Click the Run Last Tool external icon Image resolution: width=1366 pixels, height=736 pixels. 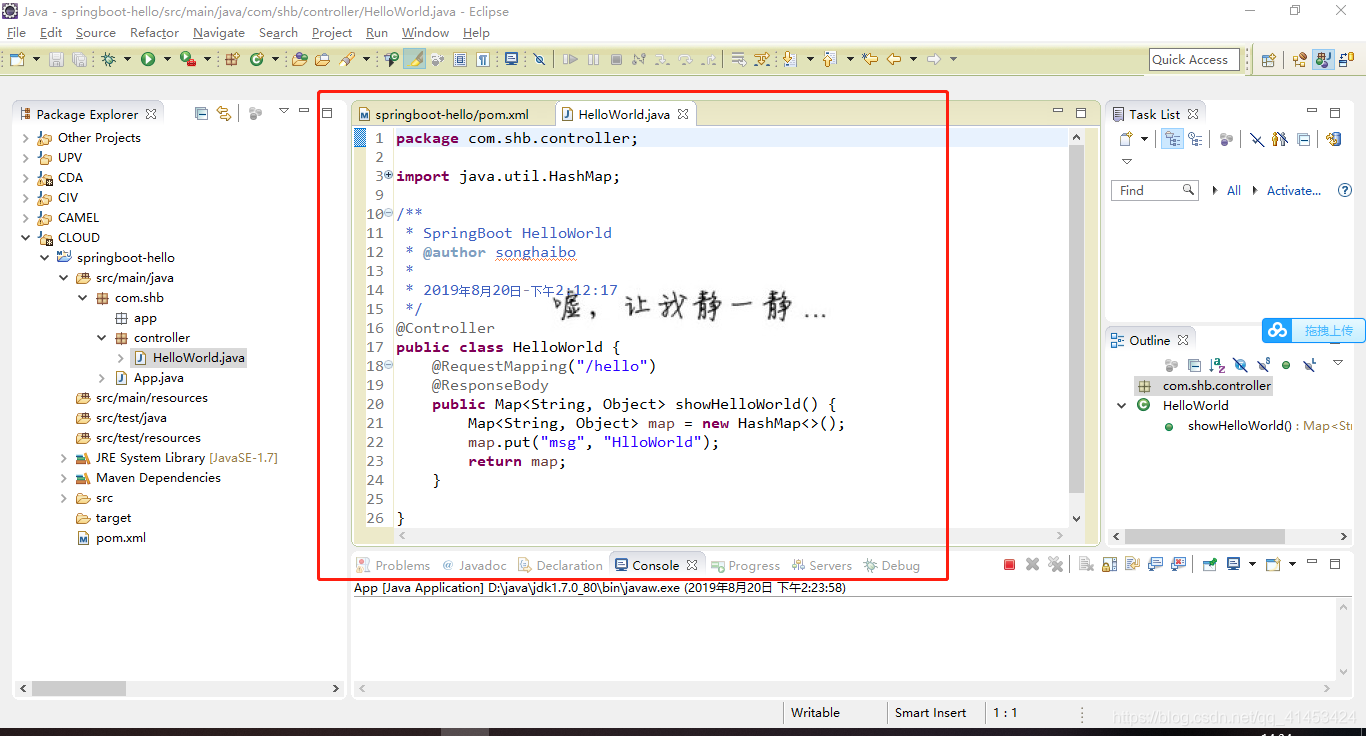187,59
